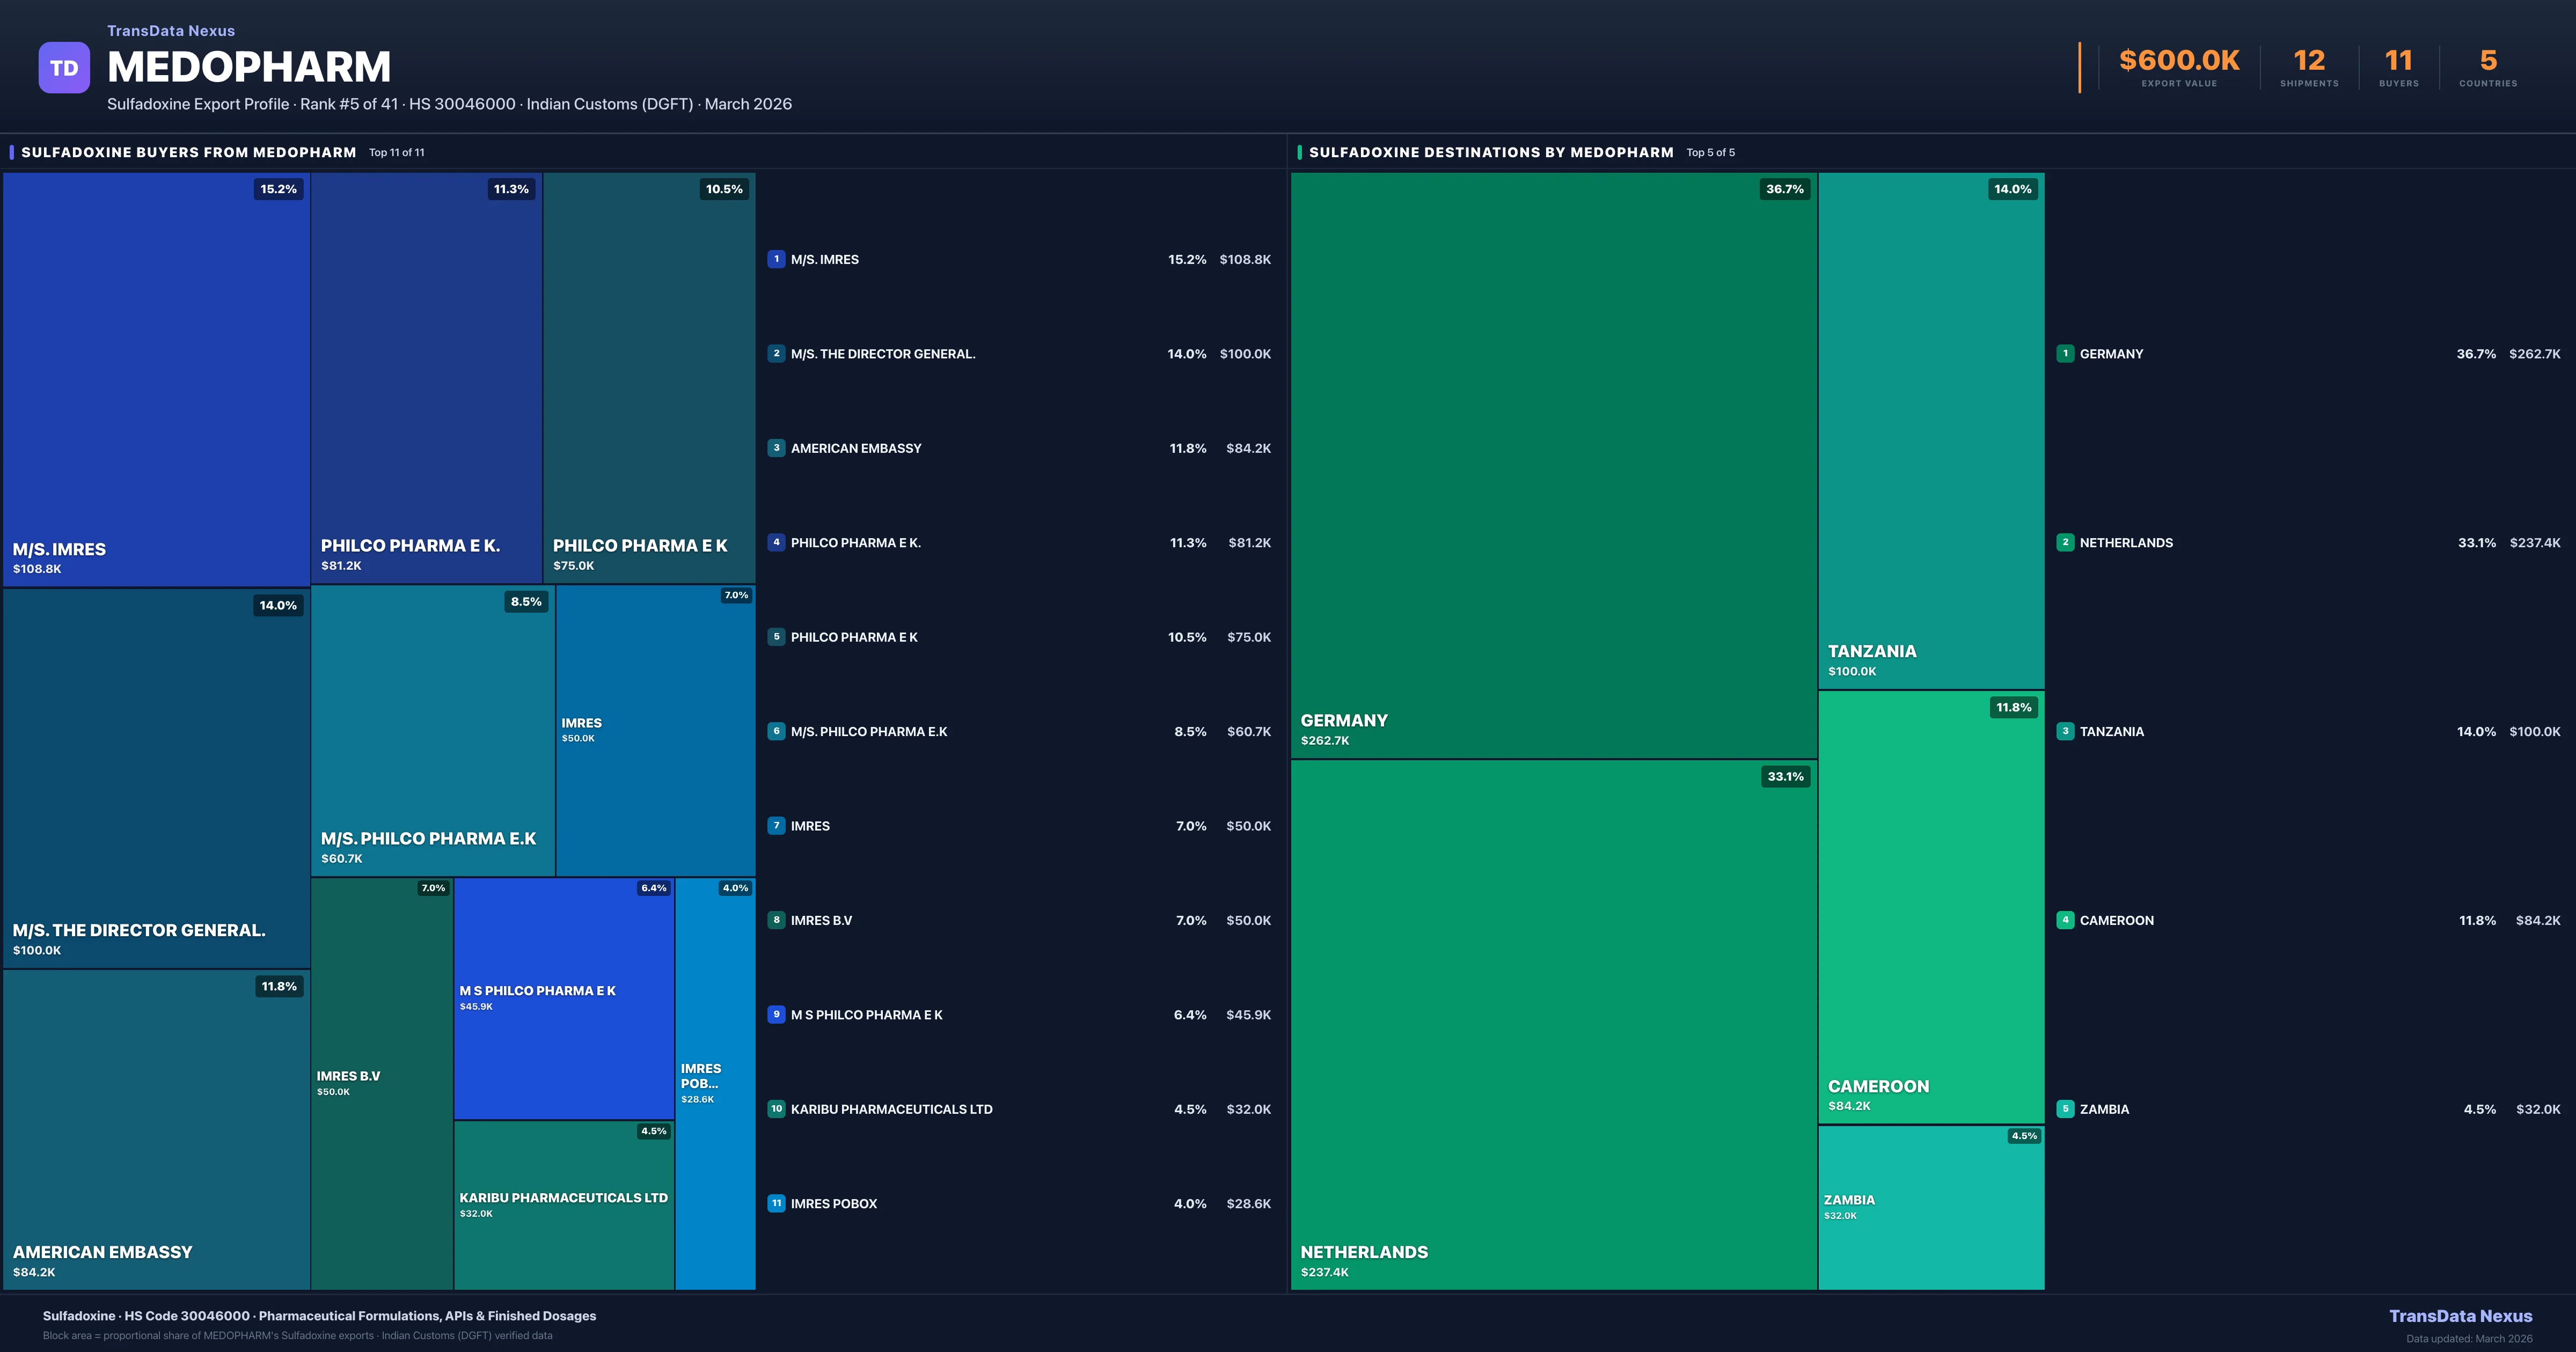Click the 36.7% badge on Germany block
Viewport: 2576px width, 1352px height.
pos(1784,189)
